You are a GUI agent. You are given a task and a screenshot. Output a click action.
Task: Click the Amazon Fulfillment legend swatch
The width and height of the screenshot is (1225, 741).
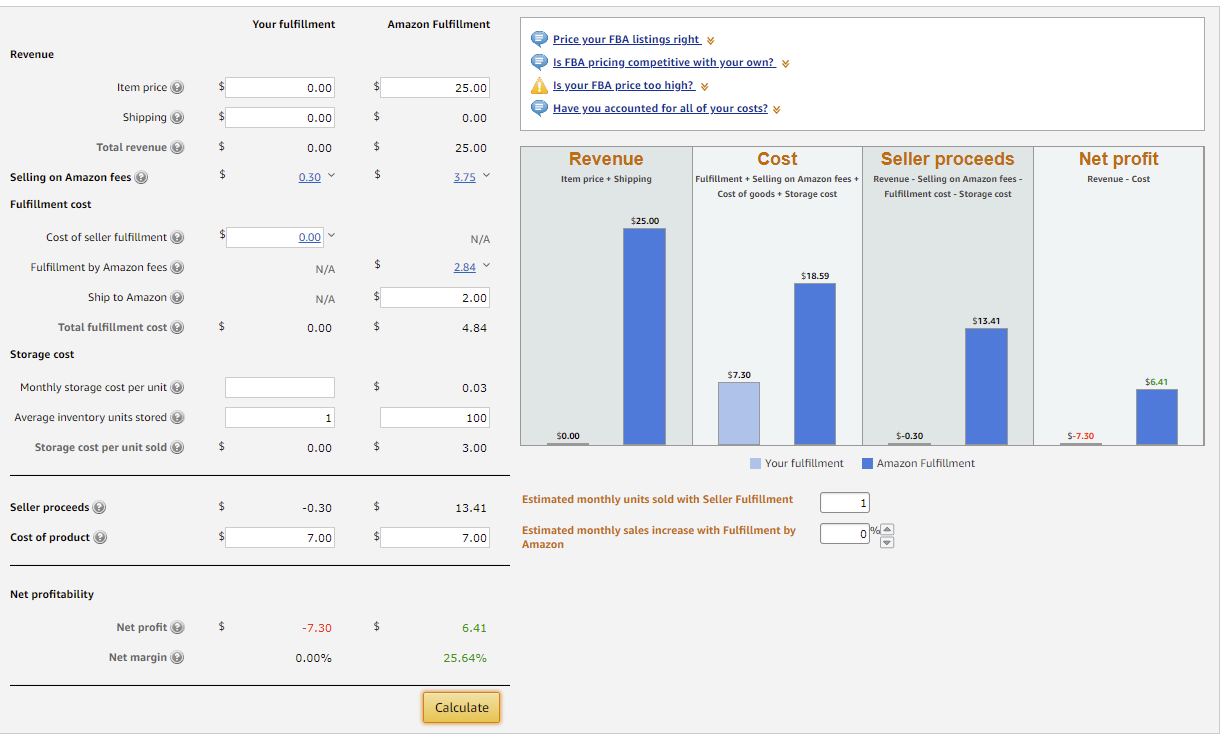click(x=867, y=463)
